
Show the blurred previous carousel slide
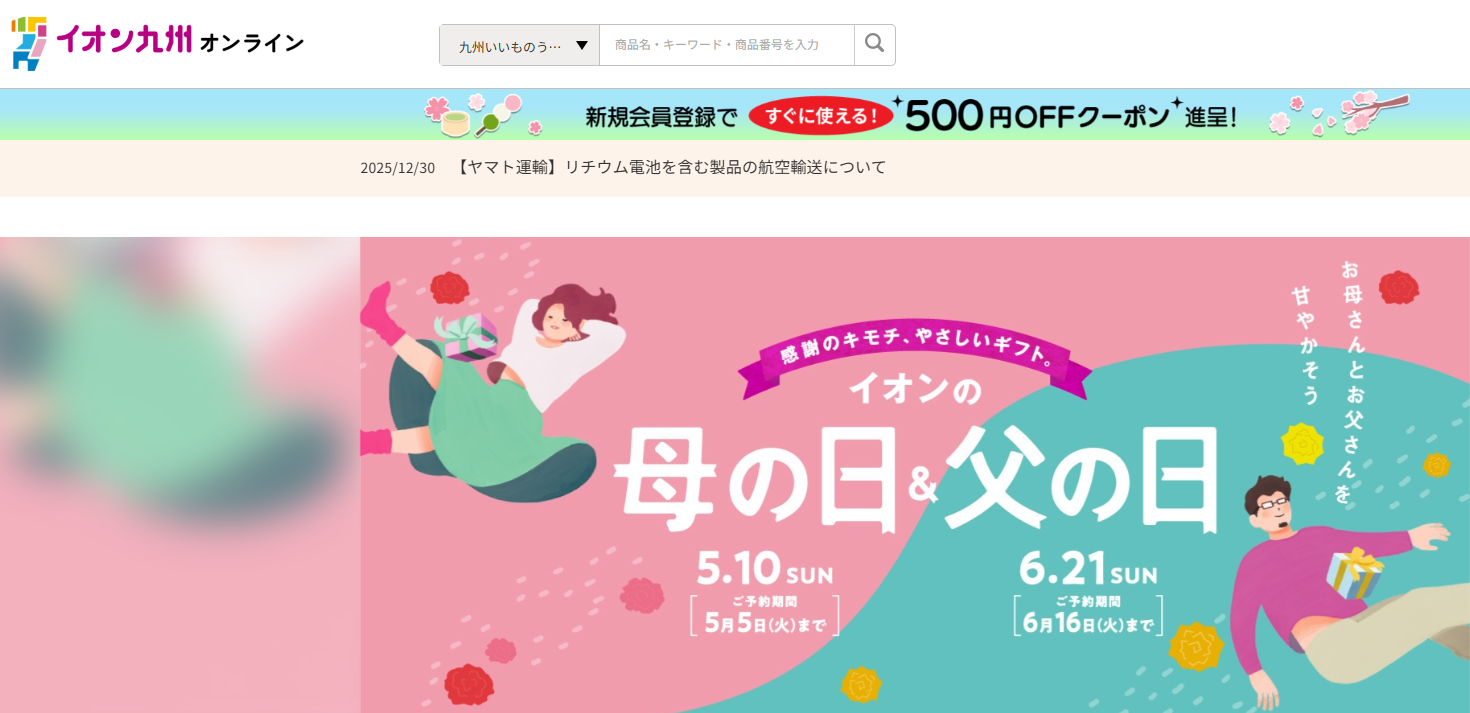pos(180,475)
